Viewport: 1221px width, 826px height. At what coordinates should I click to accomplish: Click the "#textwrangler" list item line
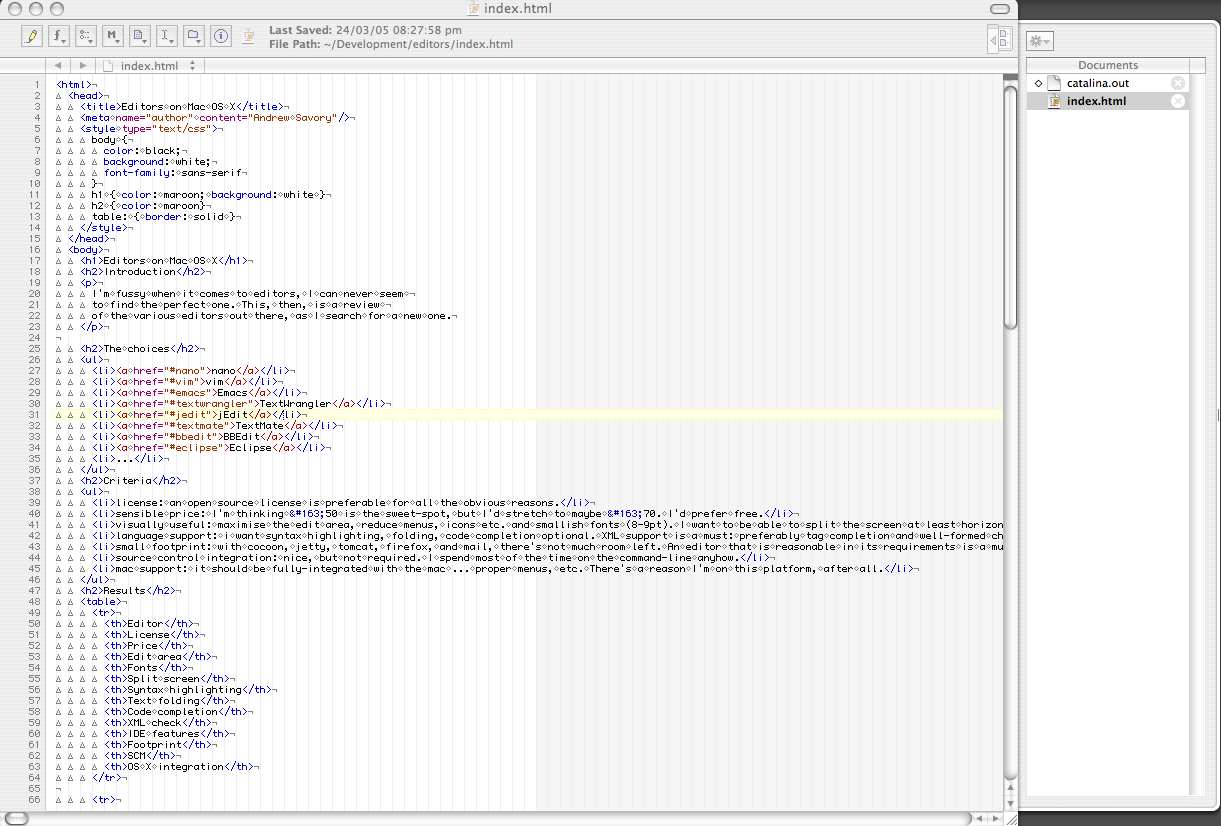(239, 403)
